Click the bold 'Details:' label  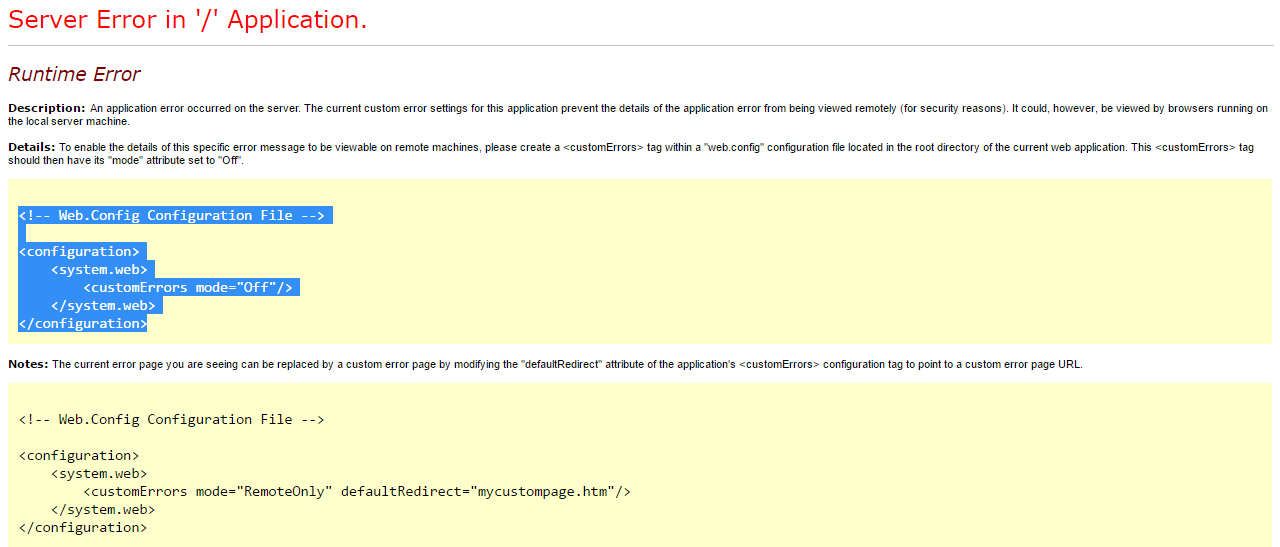tap(32, 147)
